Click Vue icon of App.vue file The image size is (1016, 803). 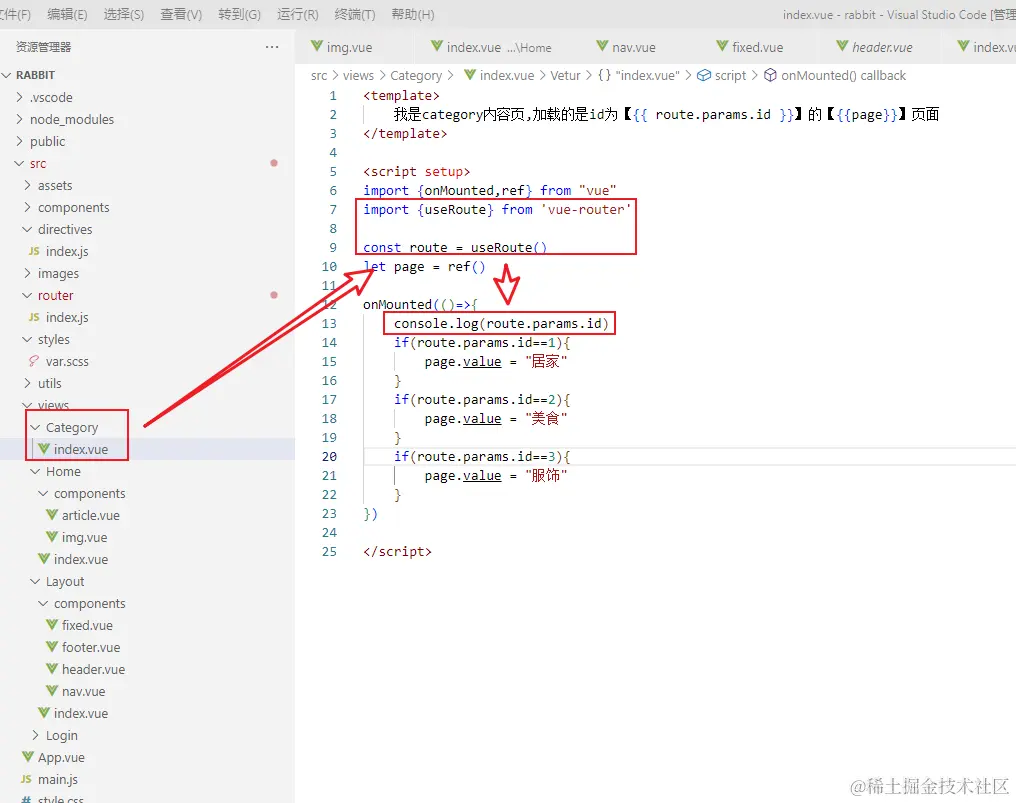click(28, 756)
